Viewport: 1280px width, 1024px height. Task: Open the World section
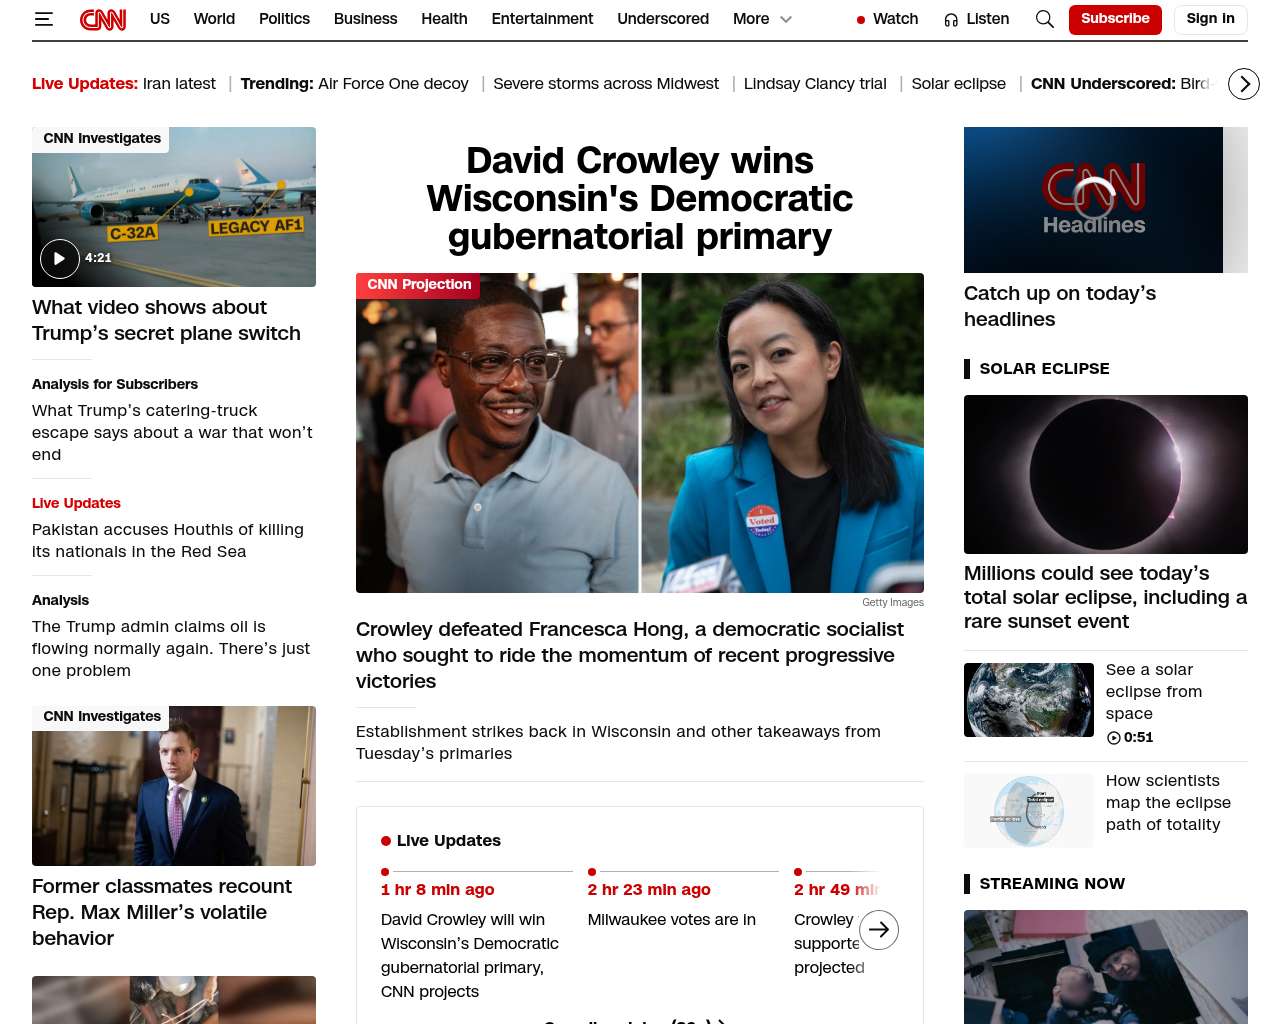coord(214,19)
